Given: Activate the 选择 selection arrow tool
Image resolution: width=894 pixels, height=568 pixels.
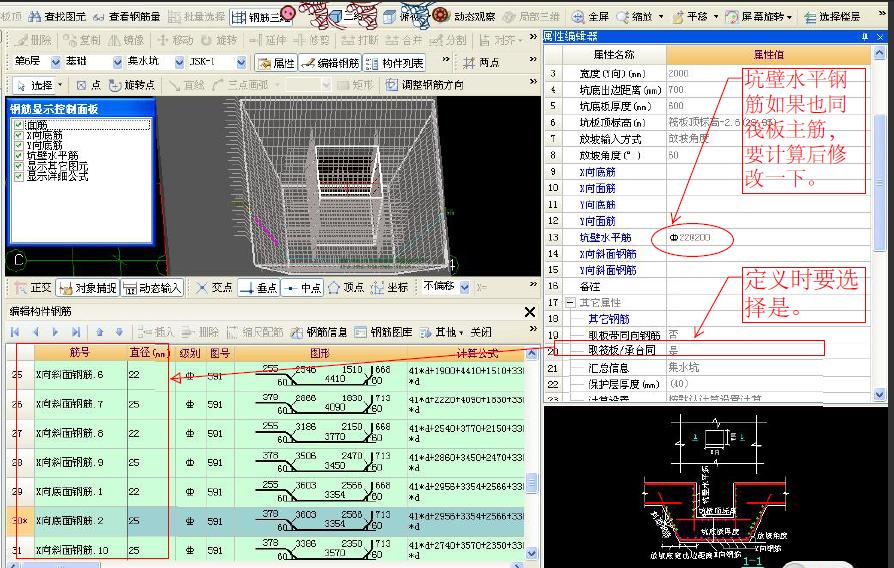Looking at the screenshot, I should tap(35, 86).
